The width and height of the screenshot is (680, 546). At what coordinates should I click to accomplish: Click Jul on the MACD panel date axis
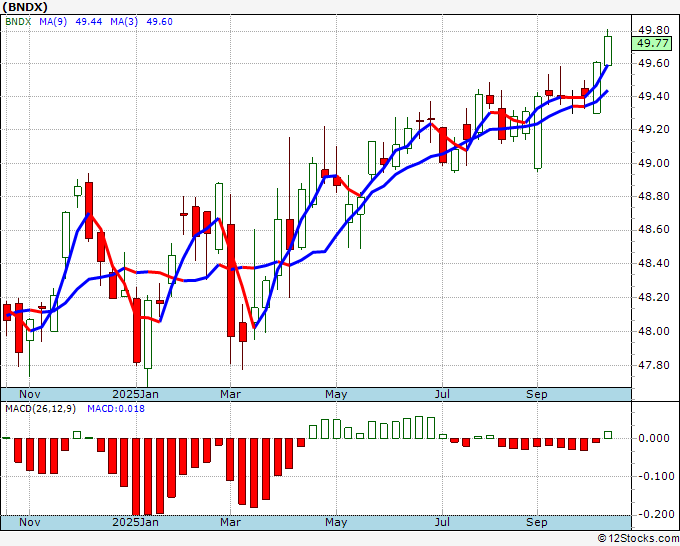click(x=442, y=522)
